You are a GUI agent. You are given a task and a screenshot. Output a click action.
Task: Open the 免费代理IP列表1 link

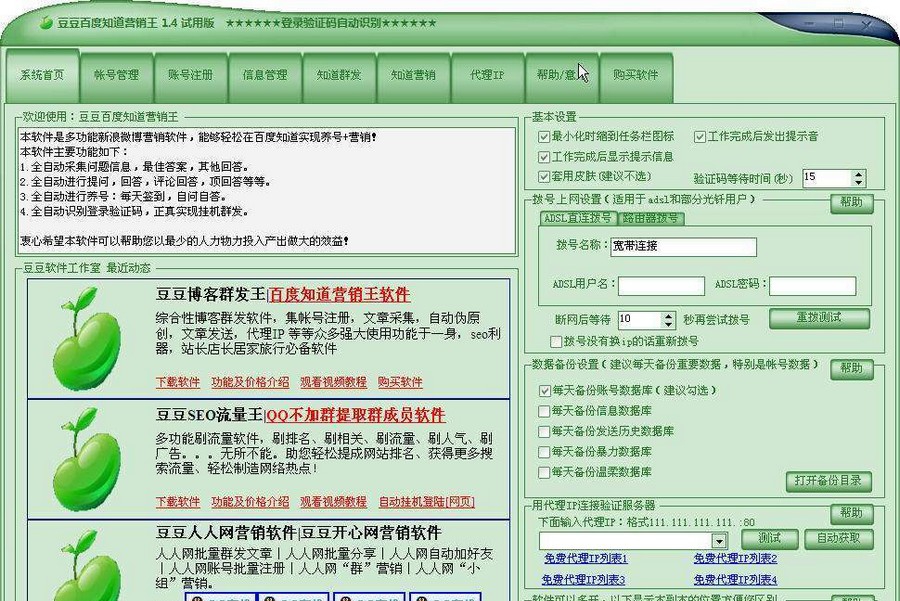pos(585,558)
